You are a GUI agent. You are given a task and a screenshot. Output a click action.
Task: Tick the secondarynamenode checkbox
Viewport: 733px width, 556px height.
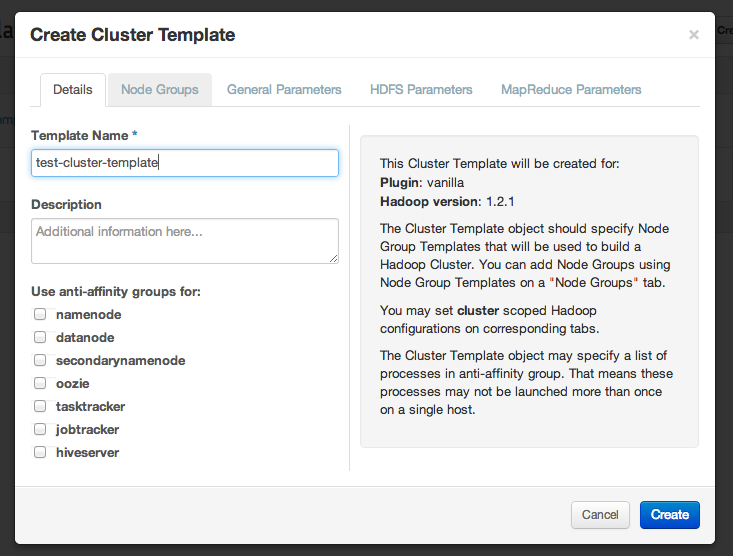click(x=40, y=360)
